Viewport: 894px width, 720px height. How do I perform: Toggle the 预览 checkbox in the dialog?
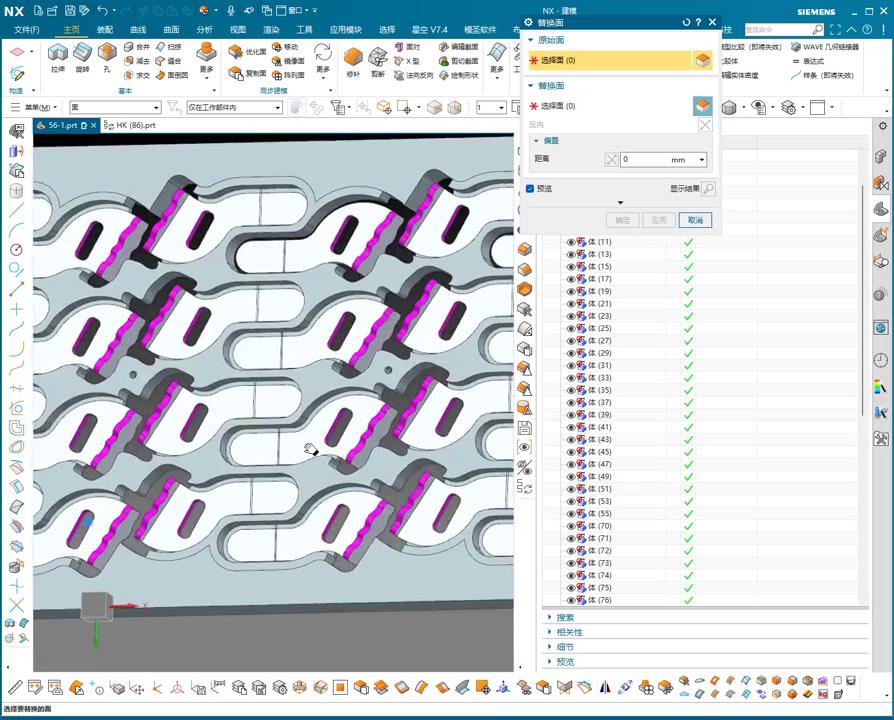click(x=530, y=188)
